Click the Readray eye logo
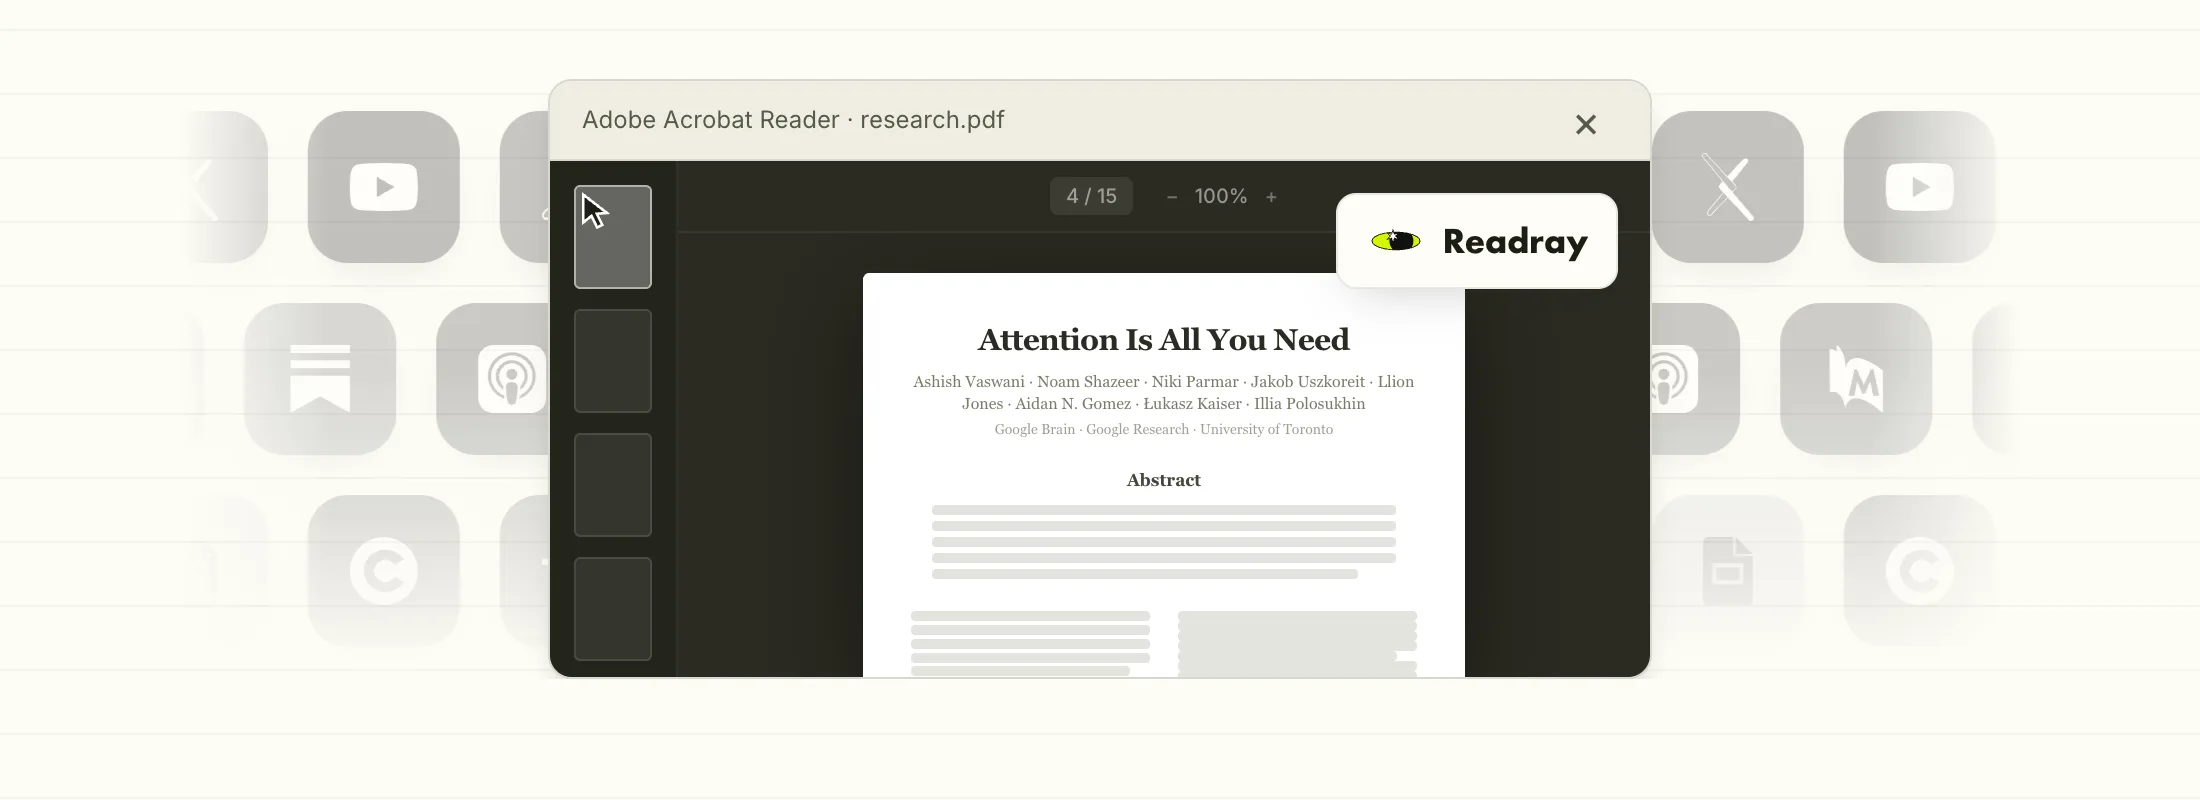 1395,241
